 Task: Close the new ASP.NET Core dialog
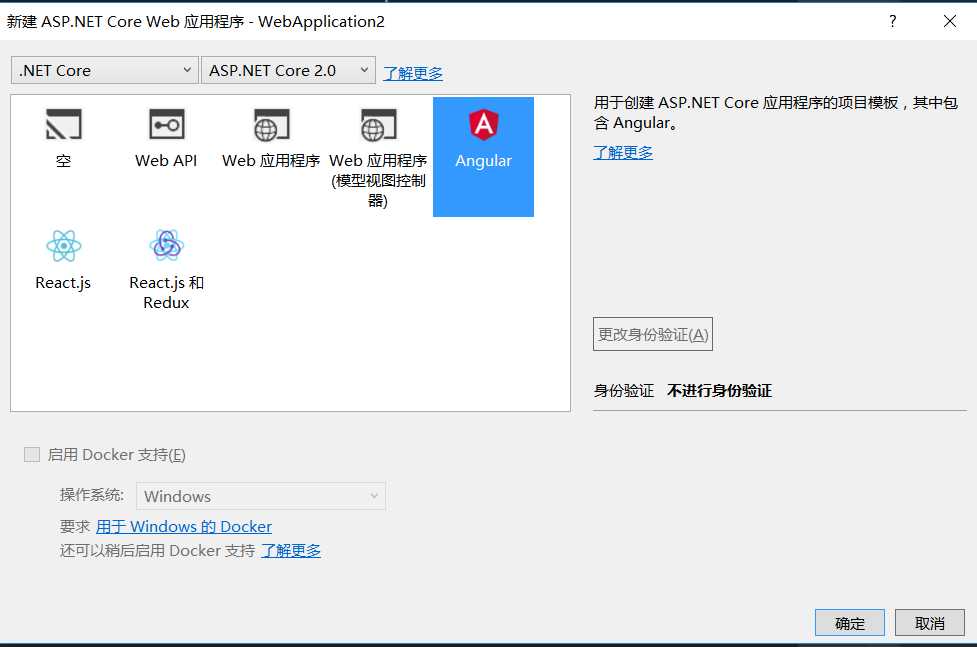(950, 21)
